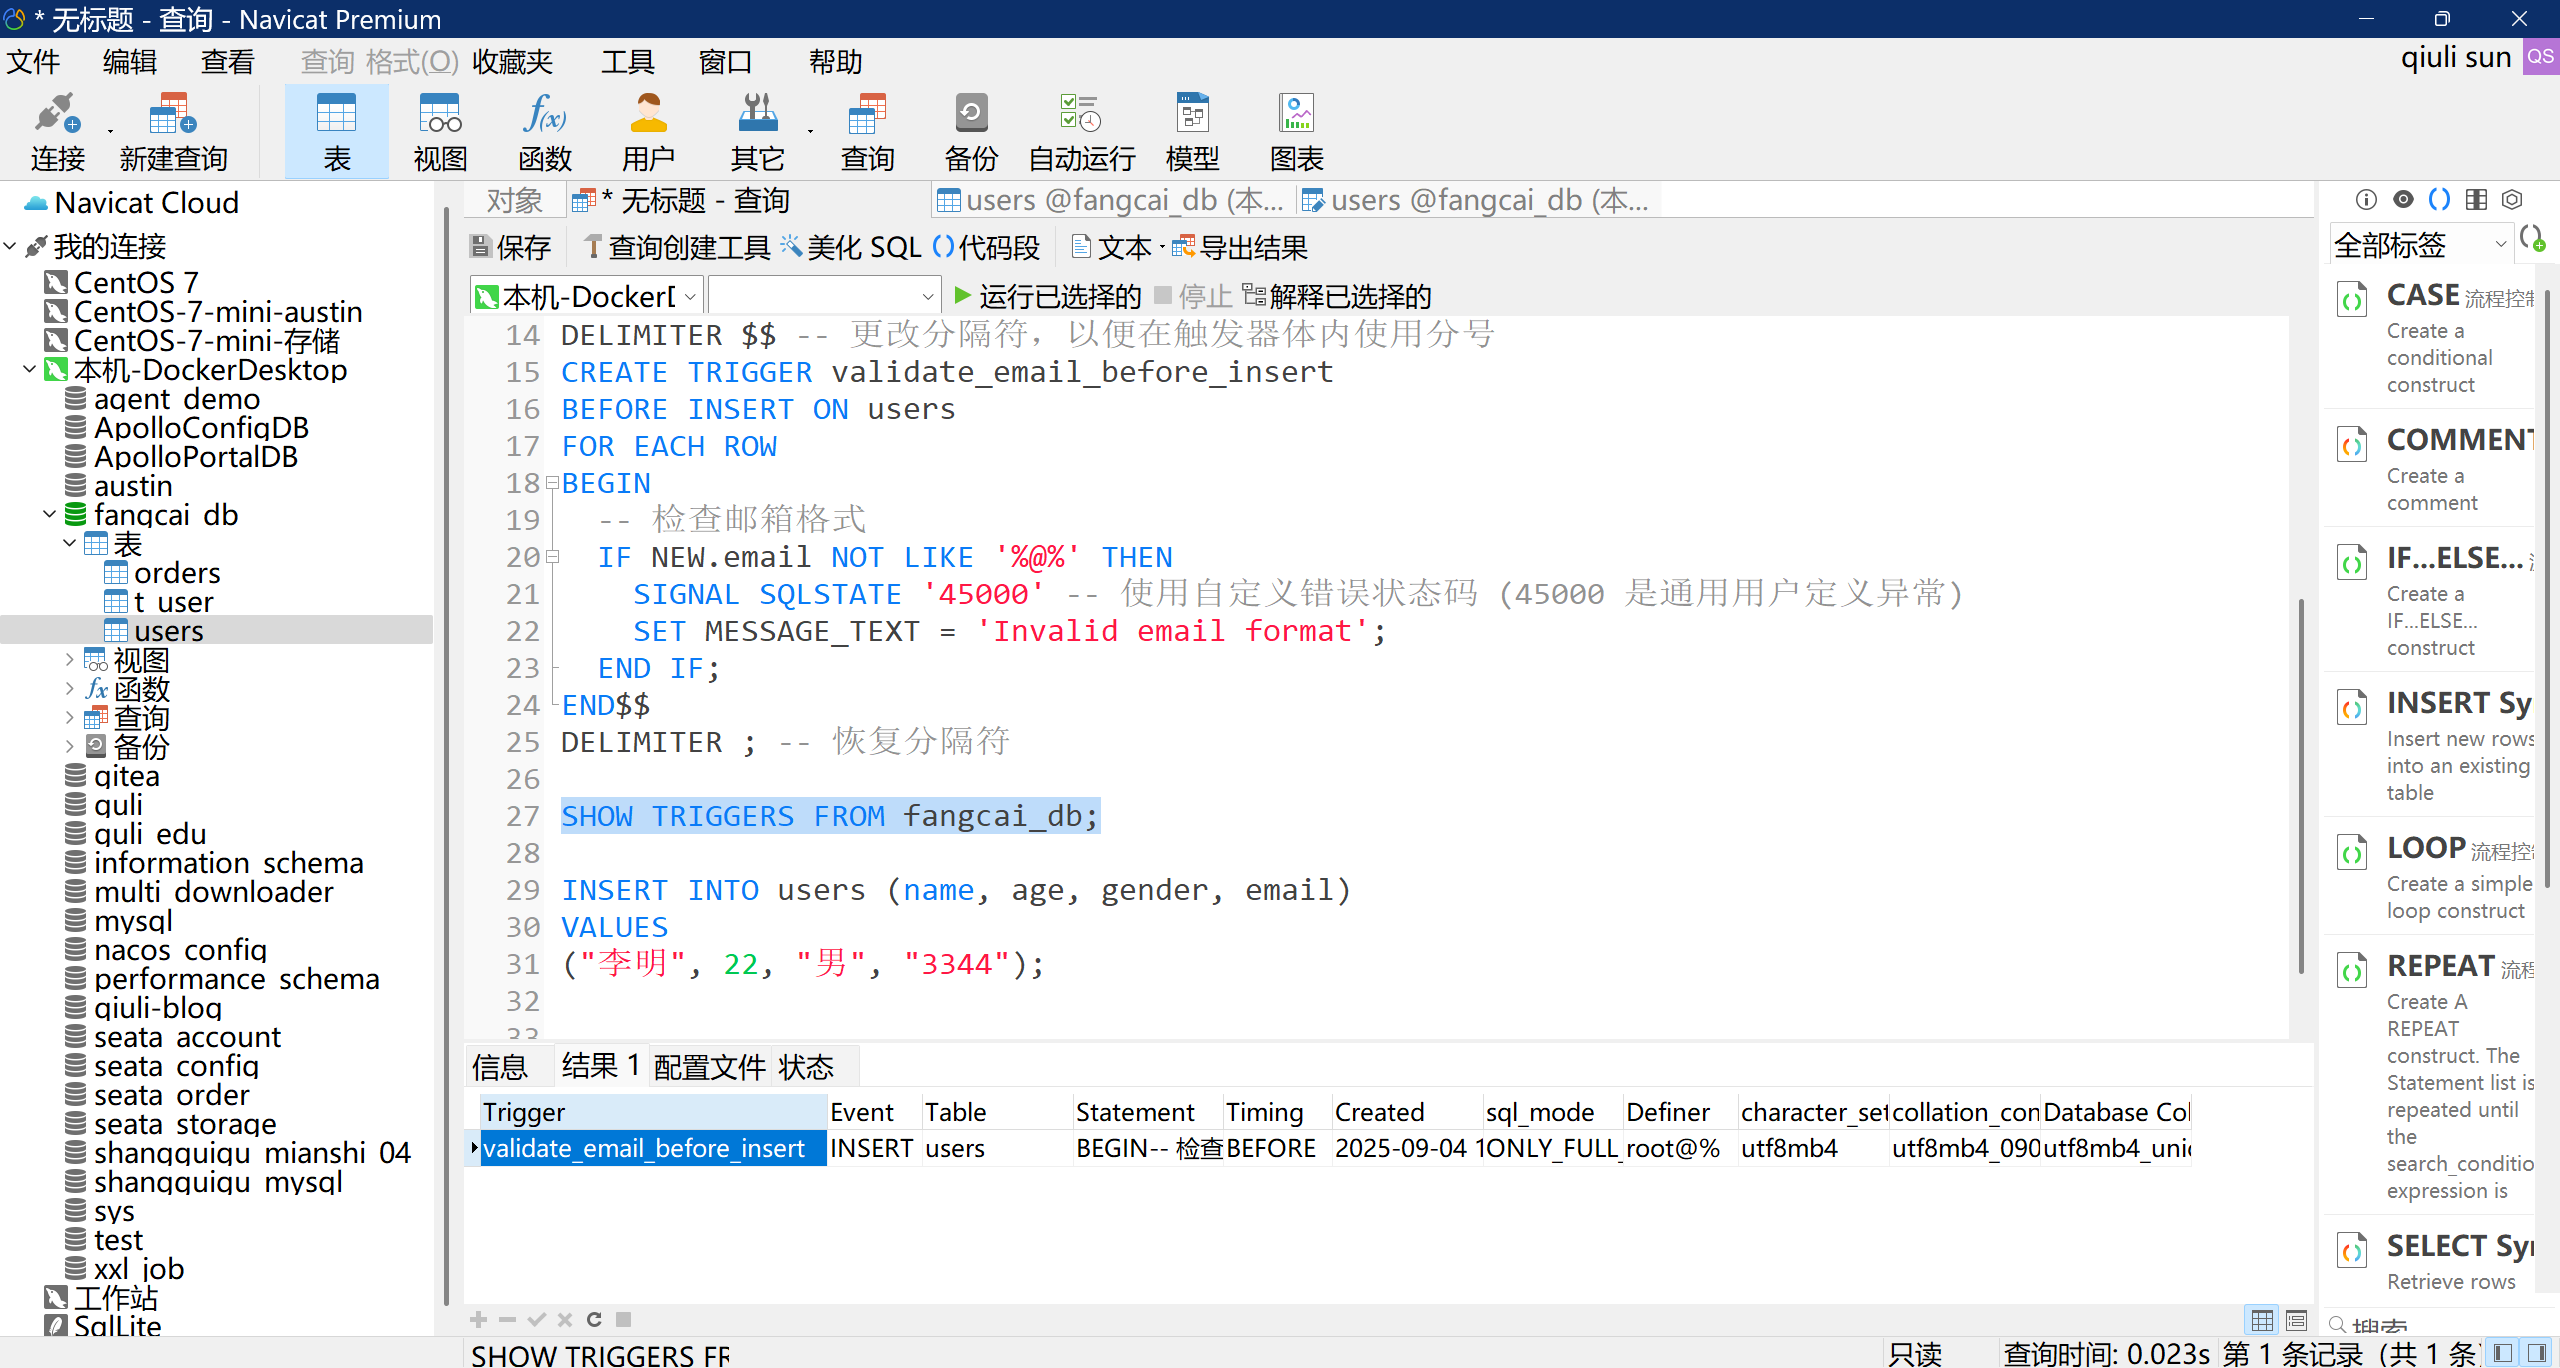Open the 备份 backup toolbar icon
The width and height of the screenshot is (2560, 1368).
coord(971,131)
